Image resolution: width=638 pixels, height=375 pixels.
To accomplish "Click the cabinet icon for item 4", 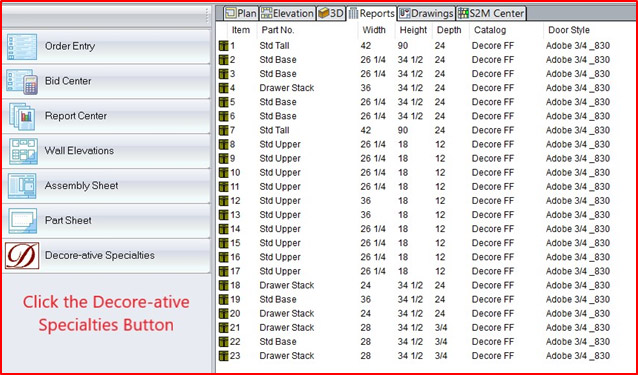I will (x=223, y=88).
